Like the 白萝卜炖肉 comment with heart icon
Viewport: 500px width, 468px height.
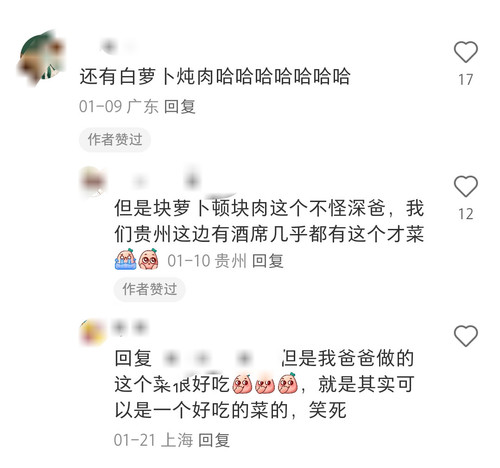[x=466, y=52]
